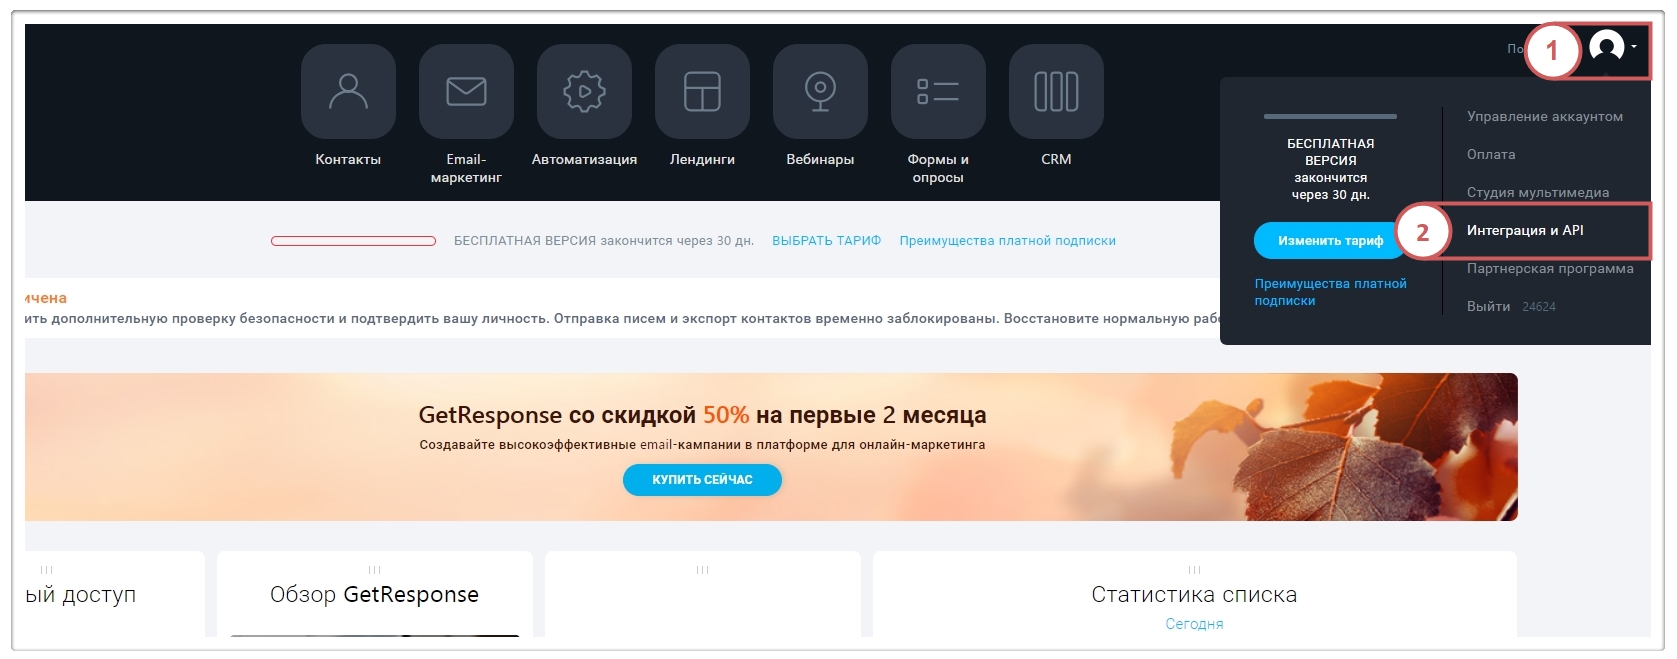Screen dimensions: 1677x659
Task: Open the CRM columns icon
Action: pyautogui.click(x=1056, y=92)
